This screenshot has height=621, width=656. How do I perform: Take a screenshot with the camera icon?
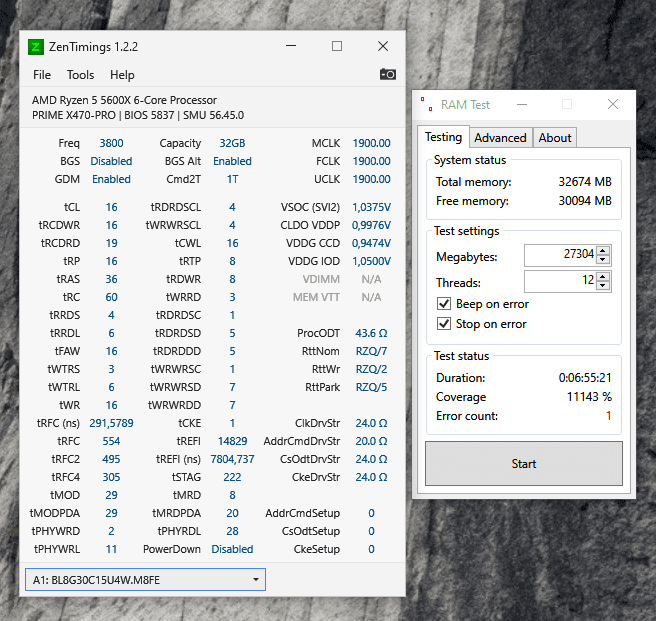[387, 74]
